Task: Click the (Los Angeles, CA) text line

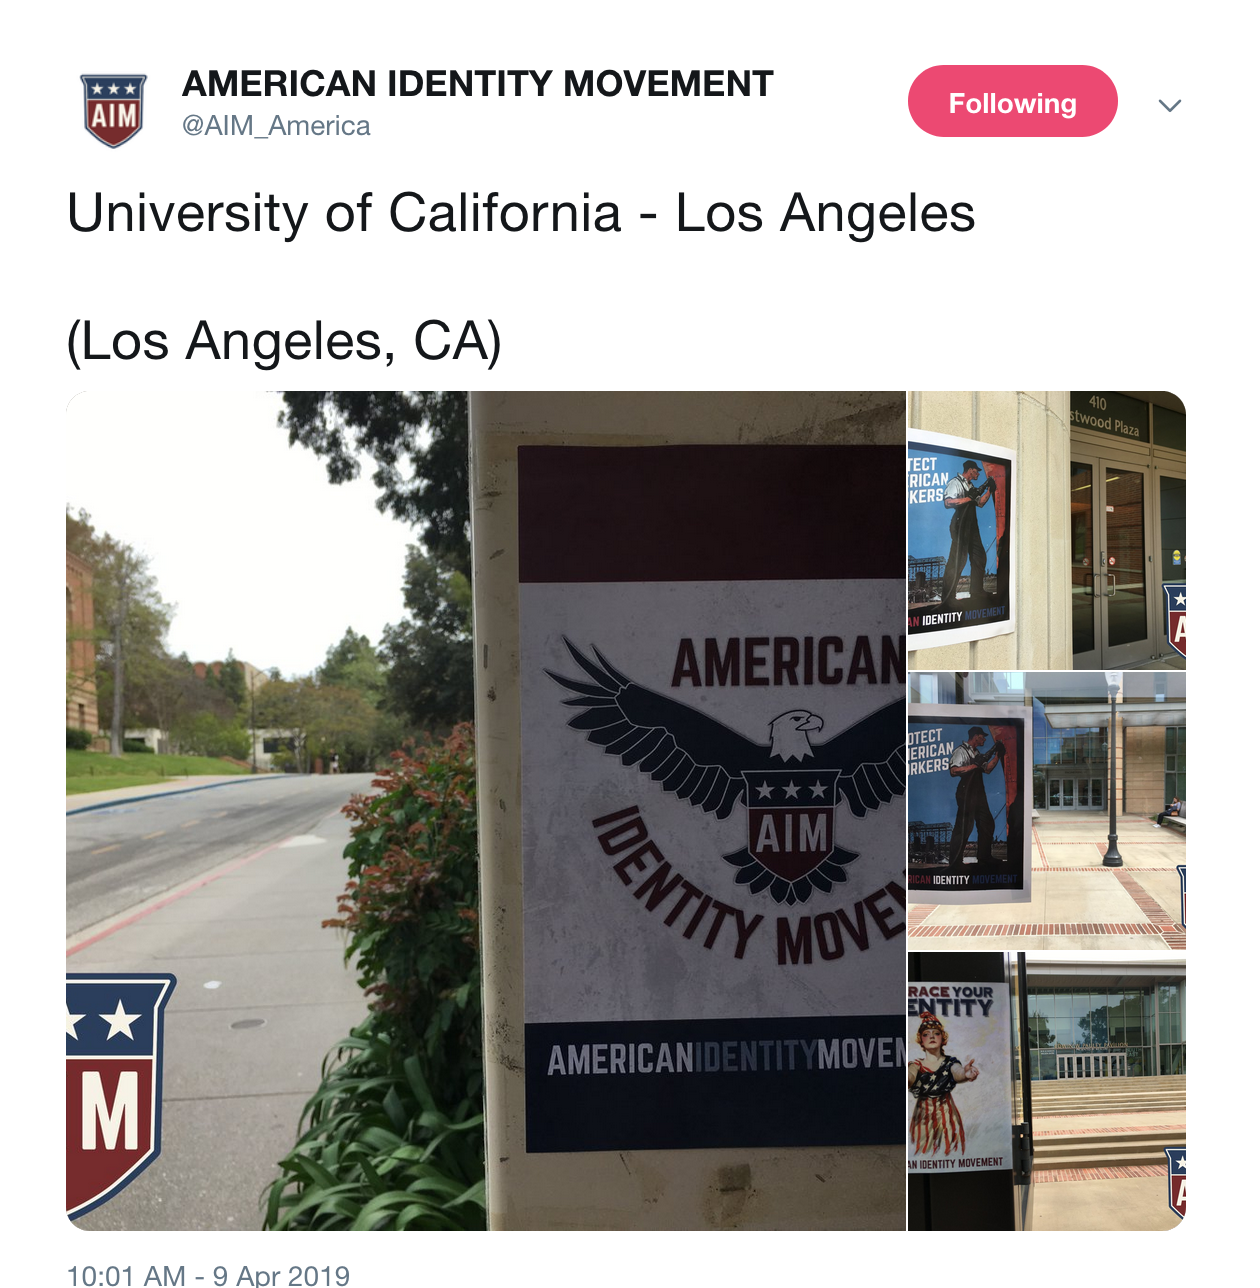Action: [x=284, y=341]
